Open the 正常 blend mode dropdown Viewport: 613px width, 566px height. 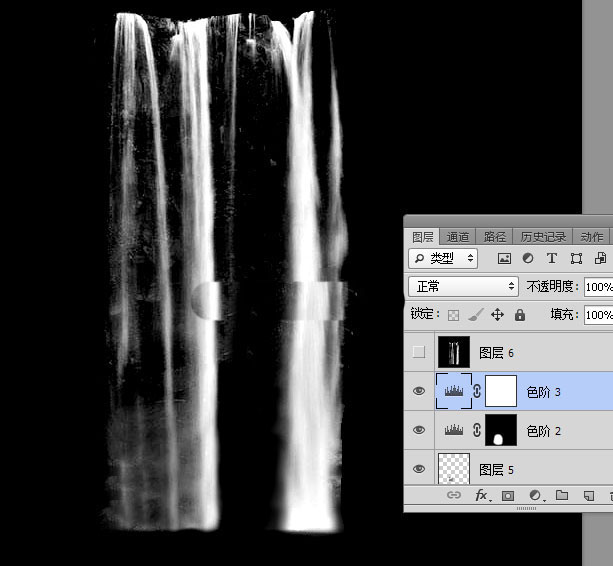464,287
